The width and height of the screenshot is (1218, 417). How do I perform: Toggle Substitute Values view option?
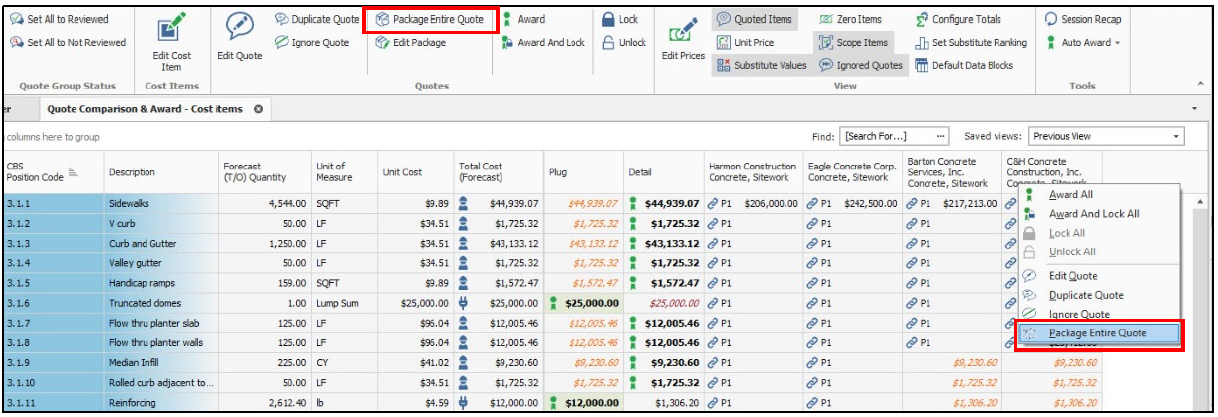(x=760, y=65)
